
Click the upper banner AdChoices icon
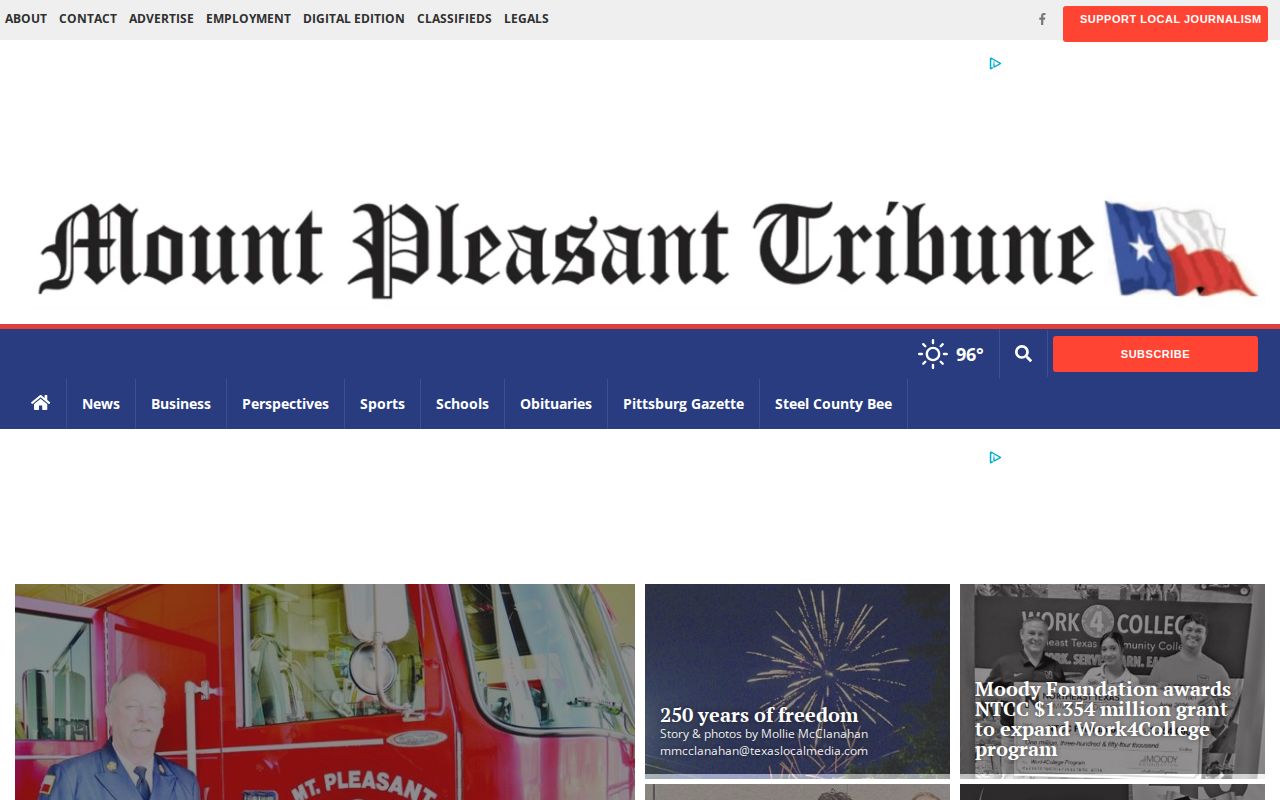[995, 63]
